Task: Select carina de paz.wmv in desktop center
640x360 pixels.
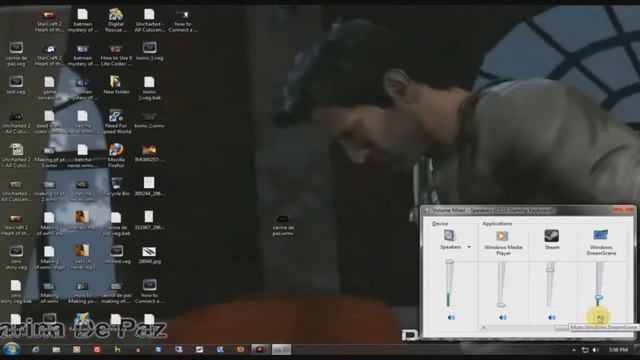Action: (283, 225)
